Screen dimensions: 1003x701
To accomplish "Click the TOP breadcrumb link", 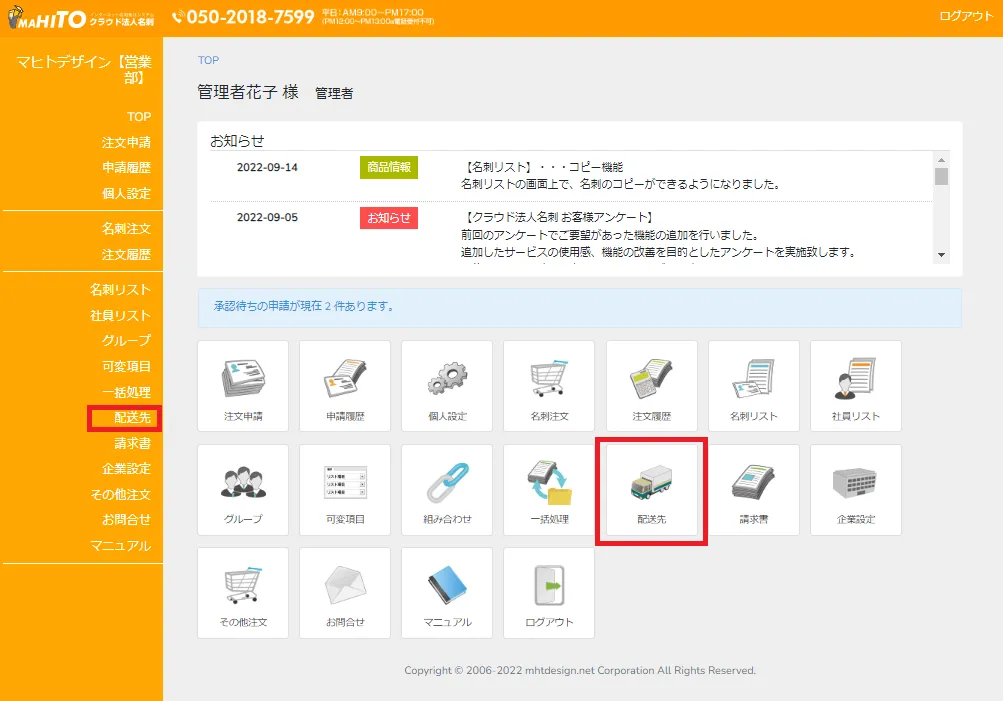I will pos(208,60).
